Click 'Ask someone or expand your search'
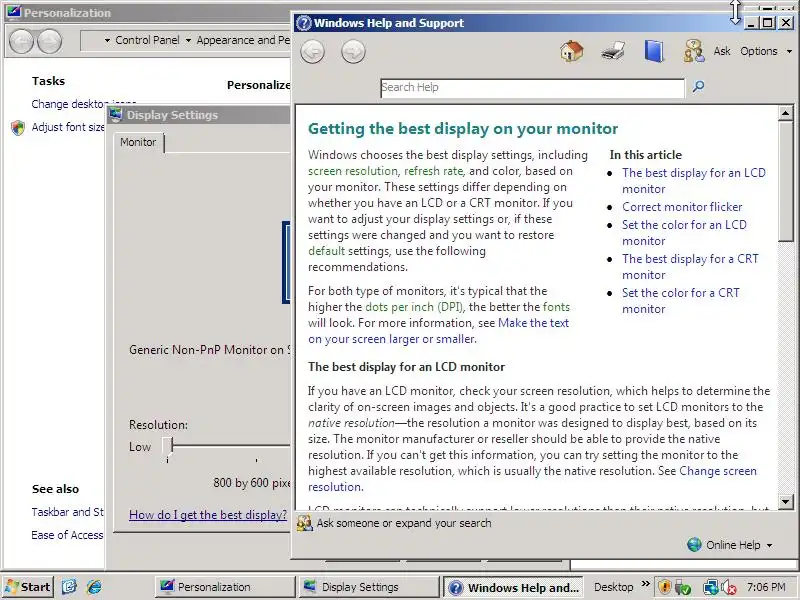Image resolution: width=800 pixels, height=600 pixels. [x=404, y=523]
